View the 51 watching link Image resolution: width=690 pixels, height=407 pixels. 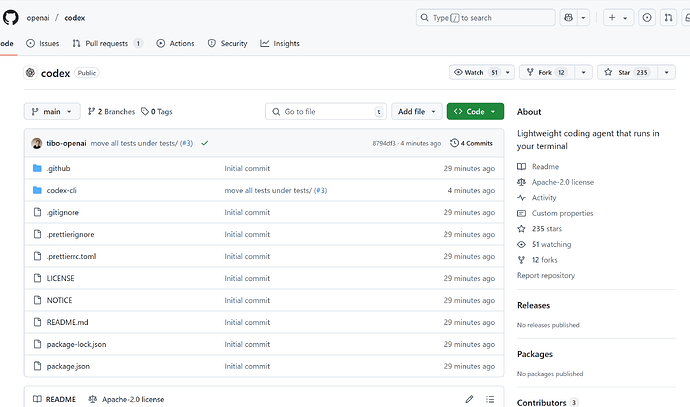click(x=544, y=244)
